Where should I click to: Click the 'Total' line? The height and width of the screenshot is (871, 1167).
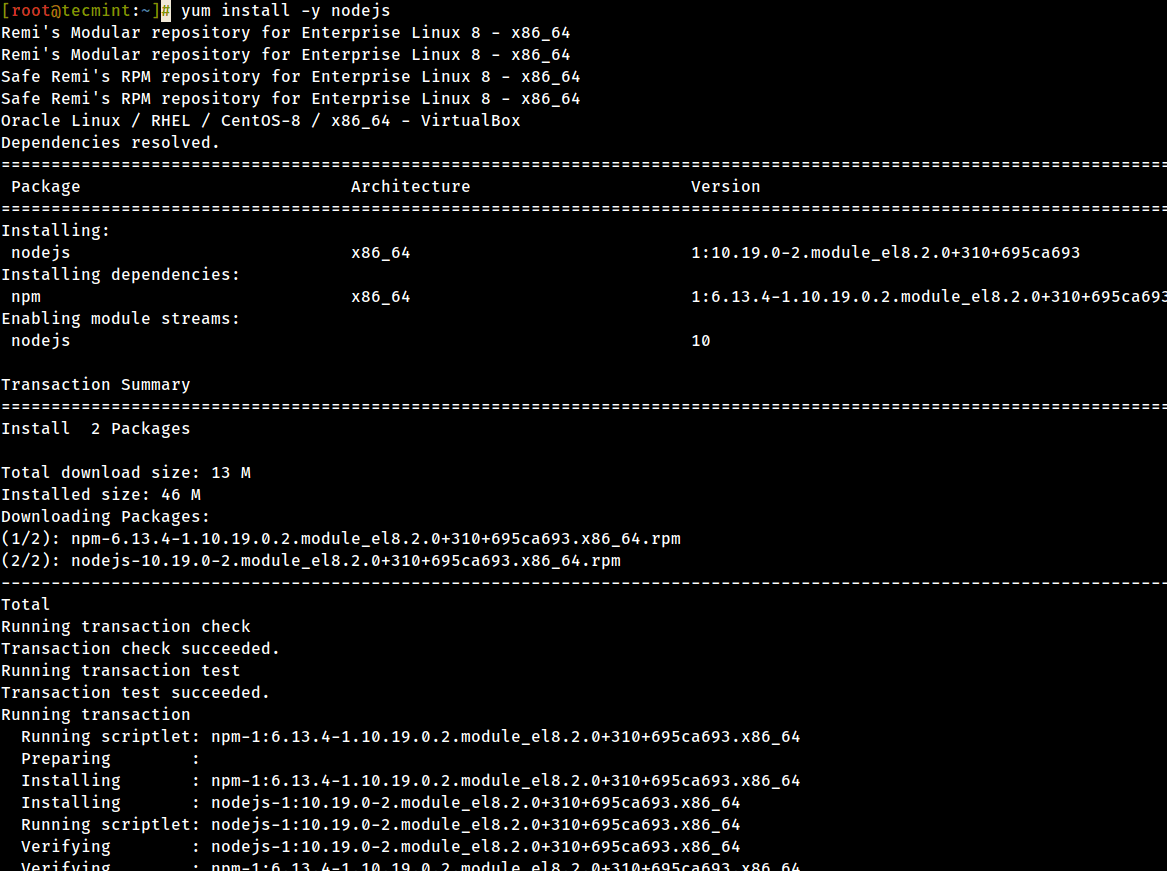25,604
